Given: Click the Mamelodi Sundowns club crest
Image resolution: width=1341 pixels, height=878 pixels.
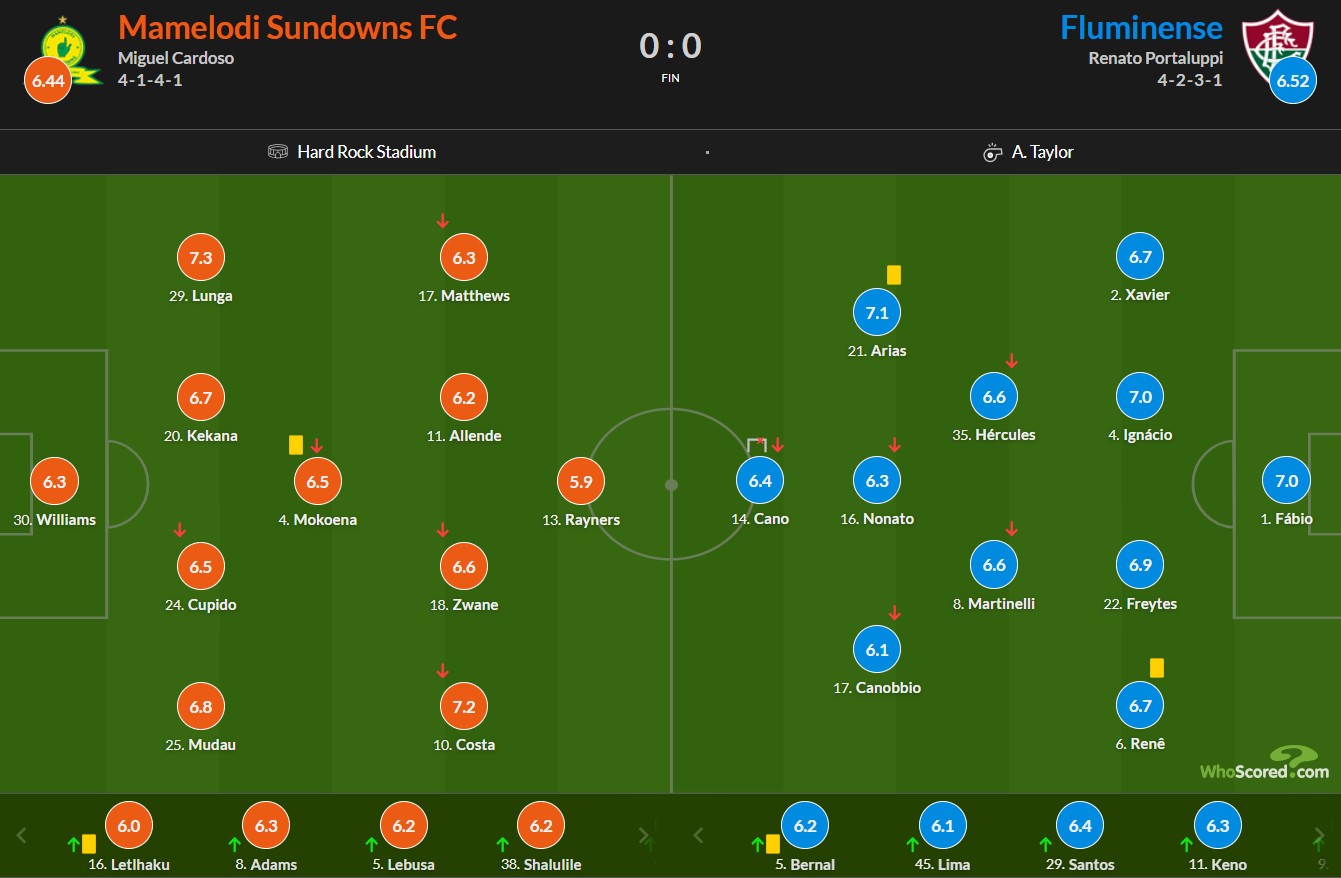Looking at the screenshot, I should [x=68, y=50].
